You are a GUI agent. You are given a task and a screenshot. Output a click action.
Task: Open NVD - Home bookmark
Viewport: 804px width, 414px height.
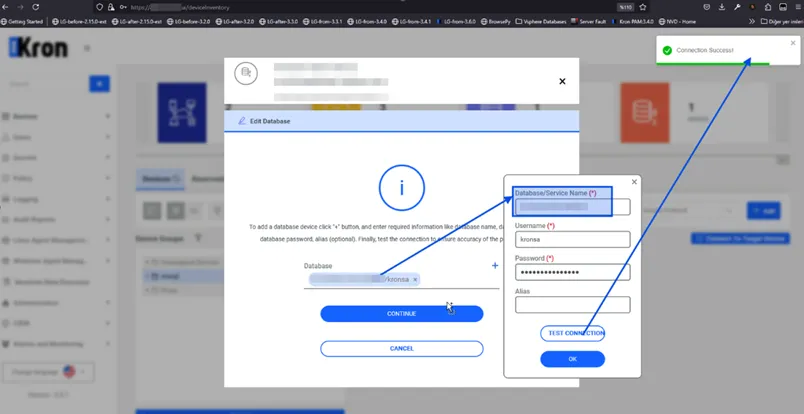click(x=677, y=22)
